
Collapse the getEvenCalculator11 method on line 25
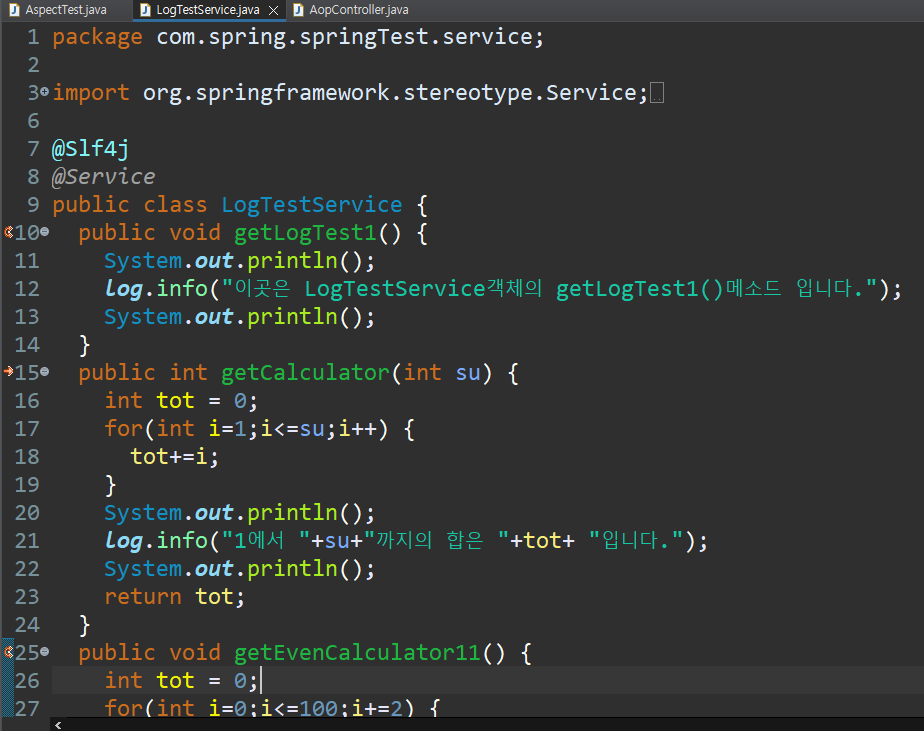tap(45, 653)
